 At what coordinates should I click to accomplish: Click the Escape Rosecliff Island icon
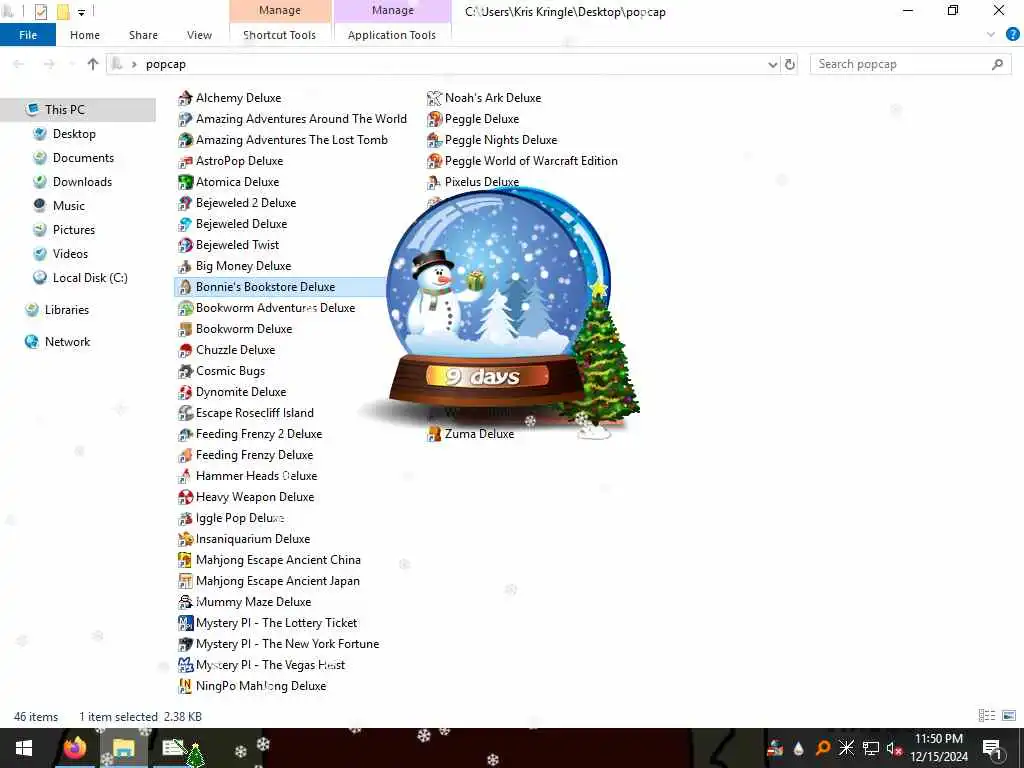pos(185,413)
